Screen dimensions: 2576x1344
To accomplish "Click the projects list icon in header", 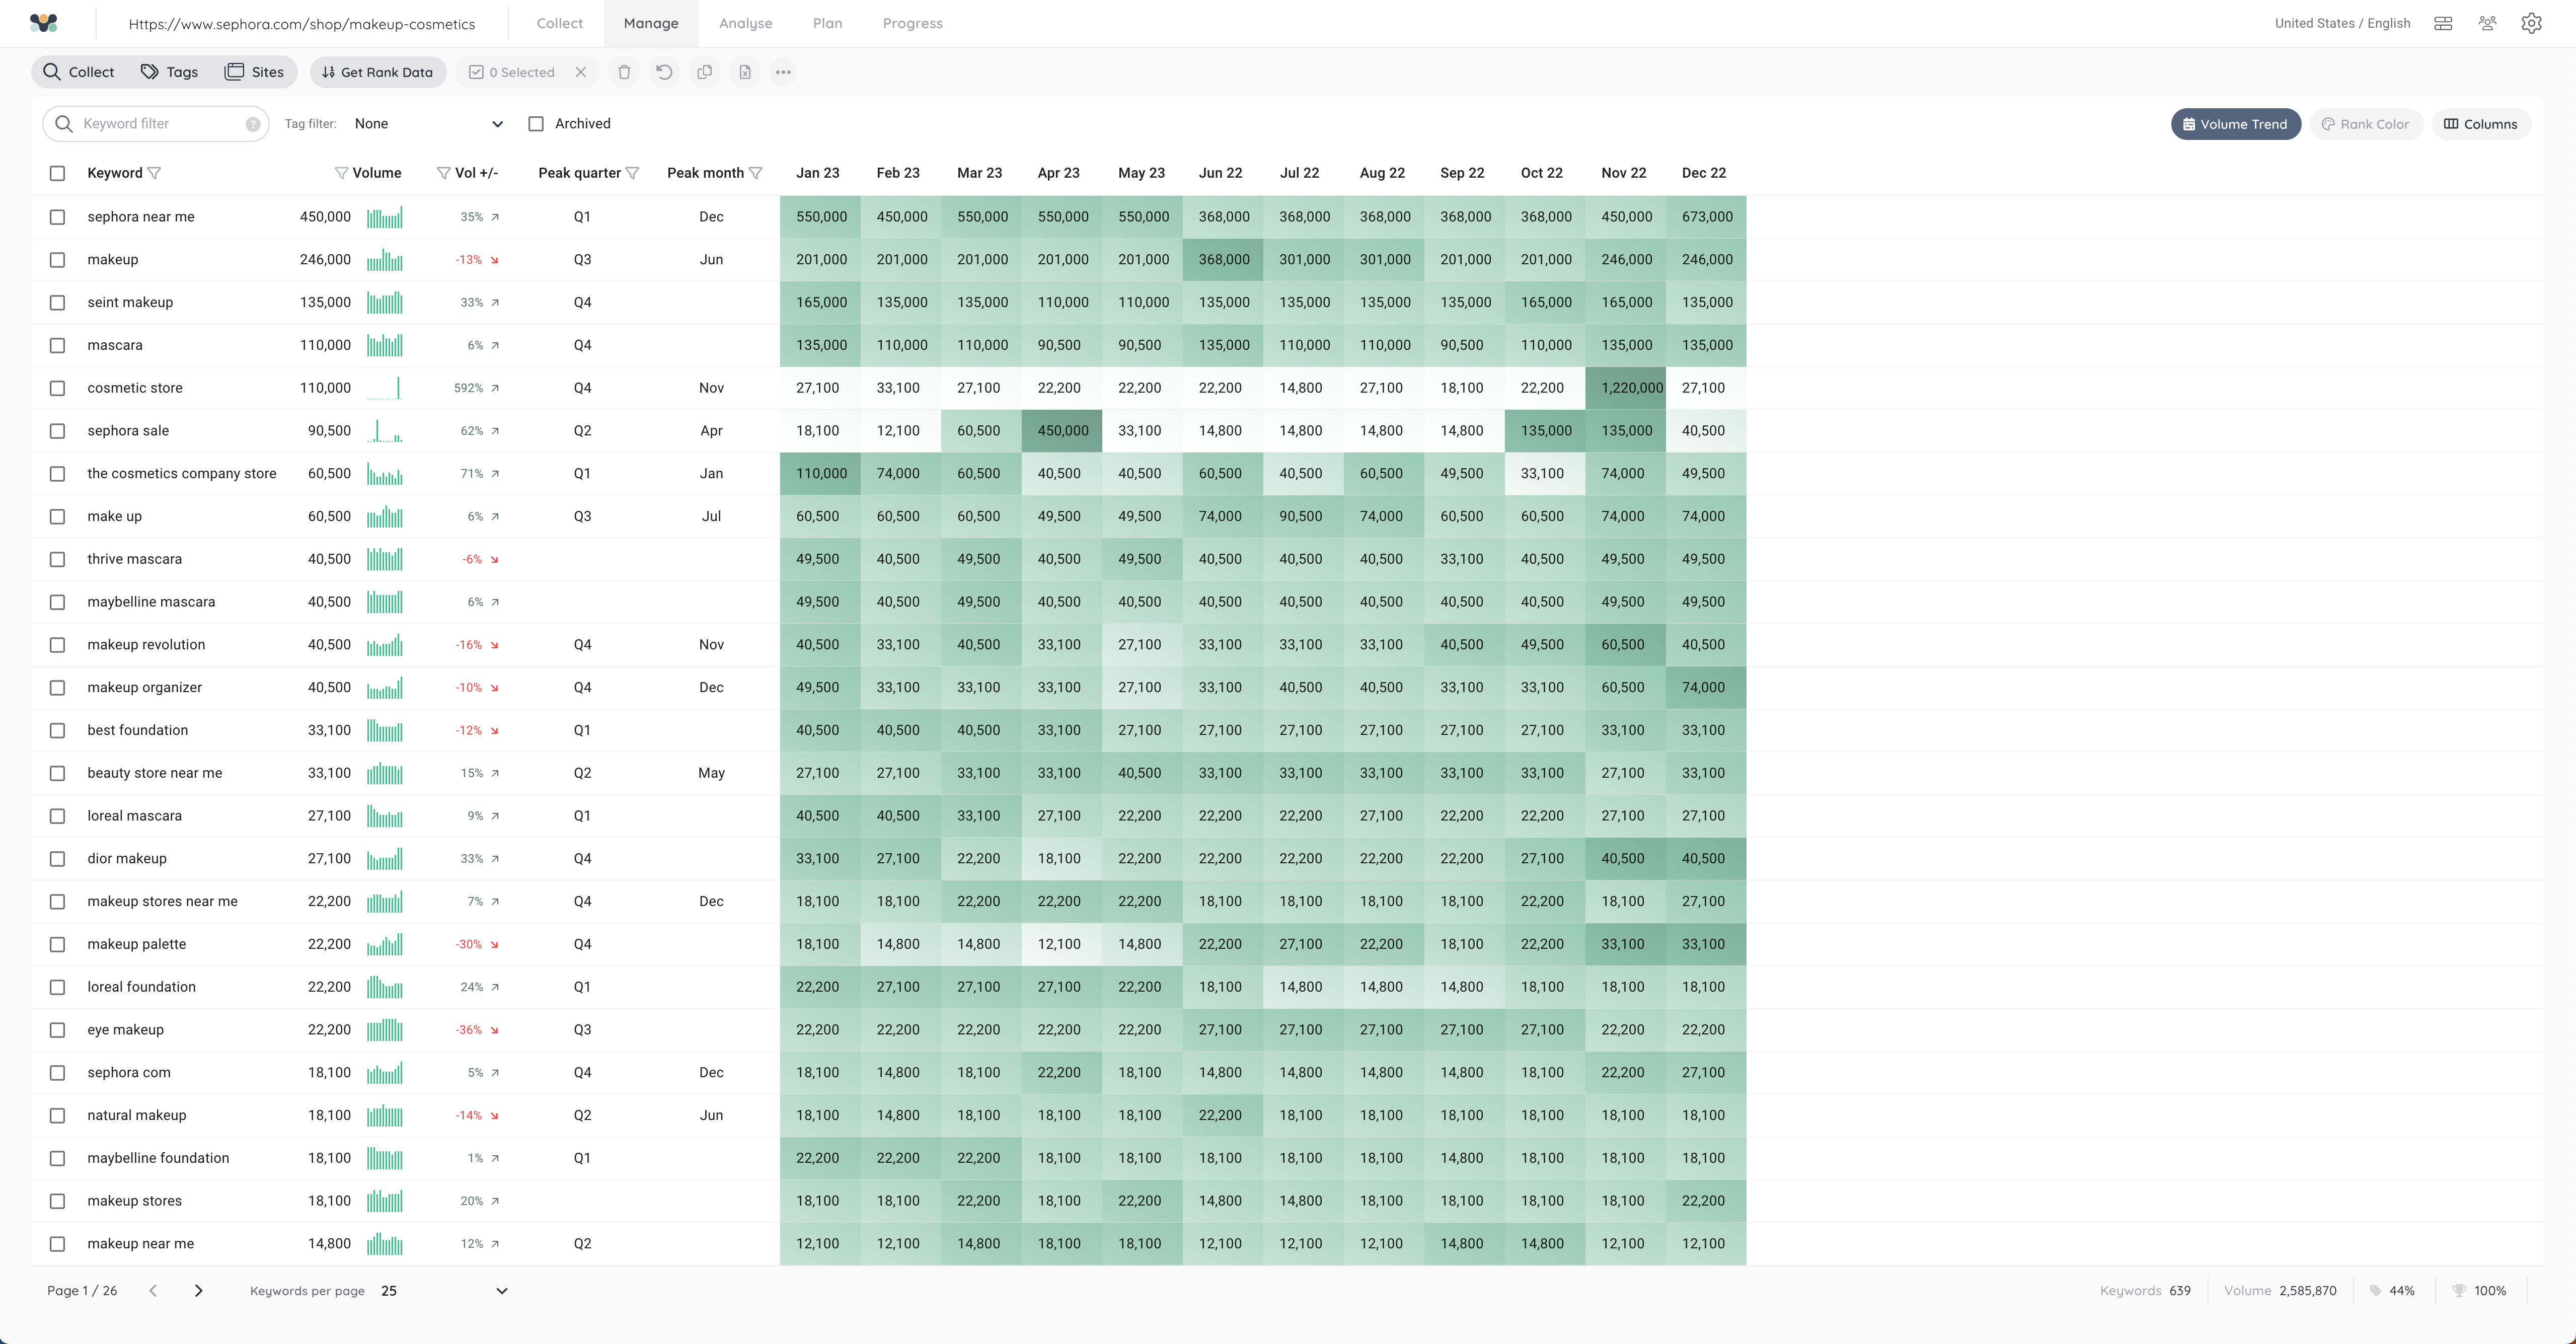I will (2443, 23).
